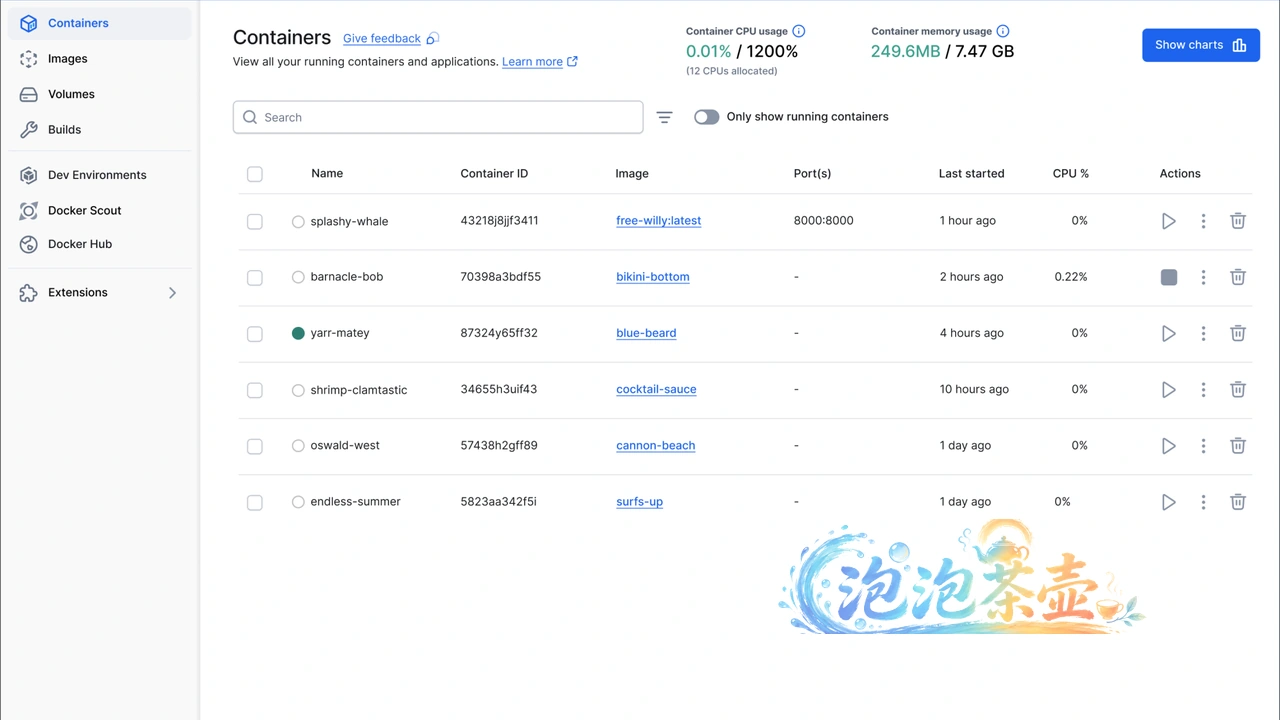Click the status circle of barnacle-bob
The height and width of the screenshot is (720, 1280).
pyautogui.click(x=298, y=277)
